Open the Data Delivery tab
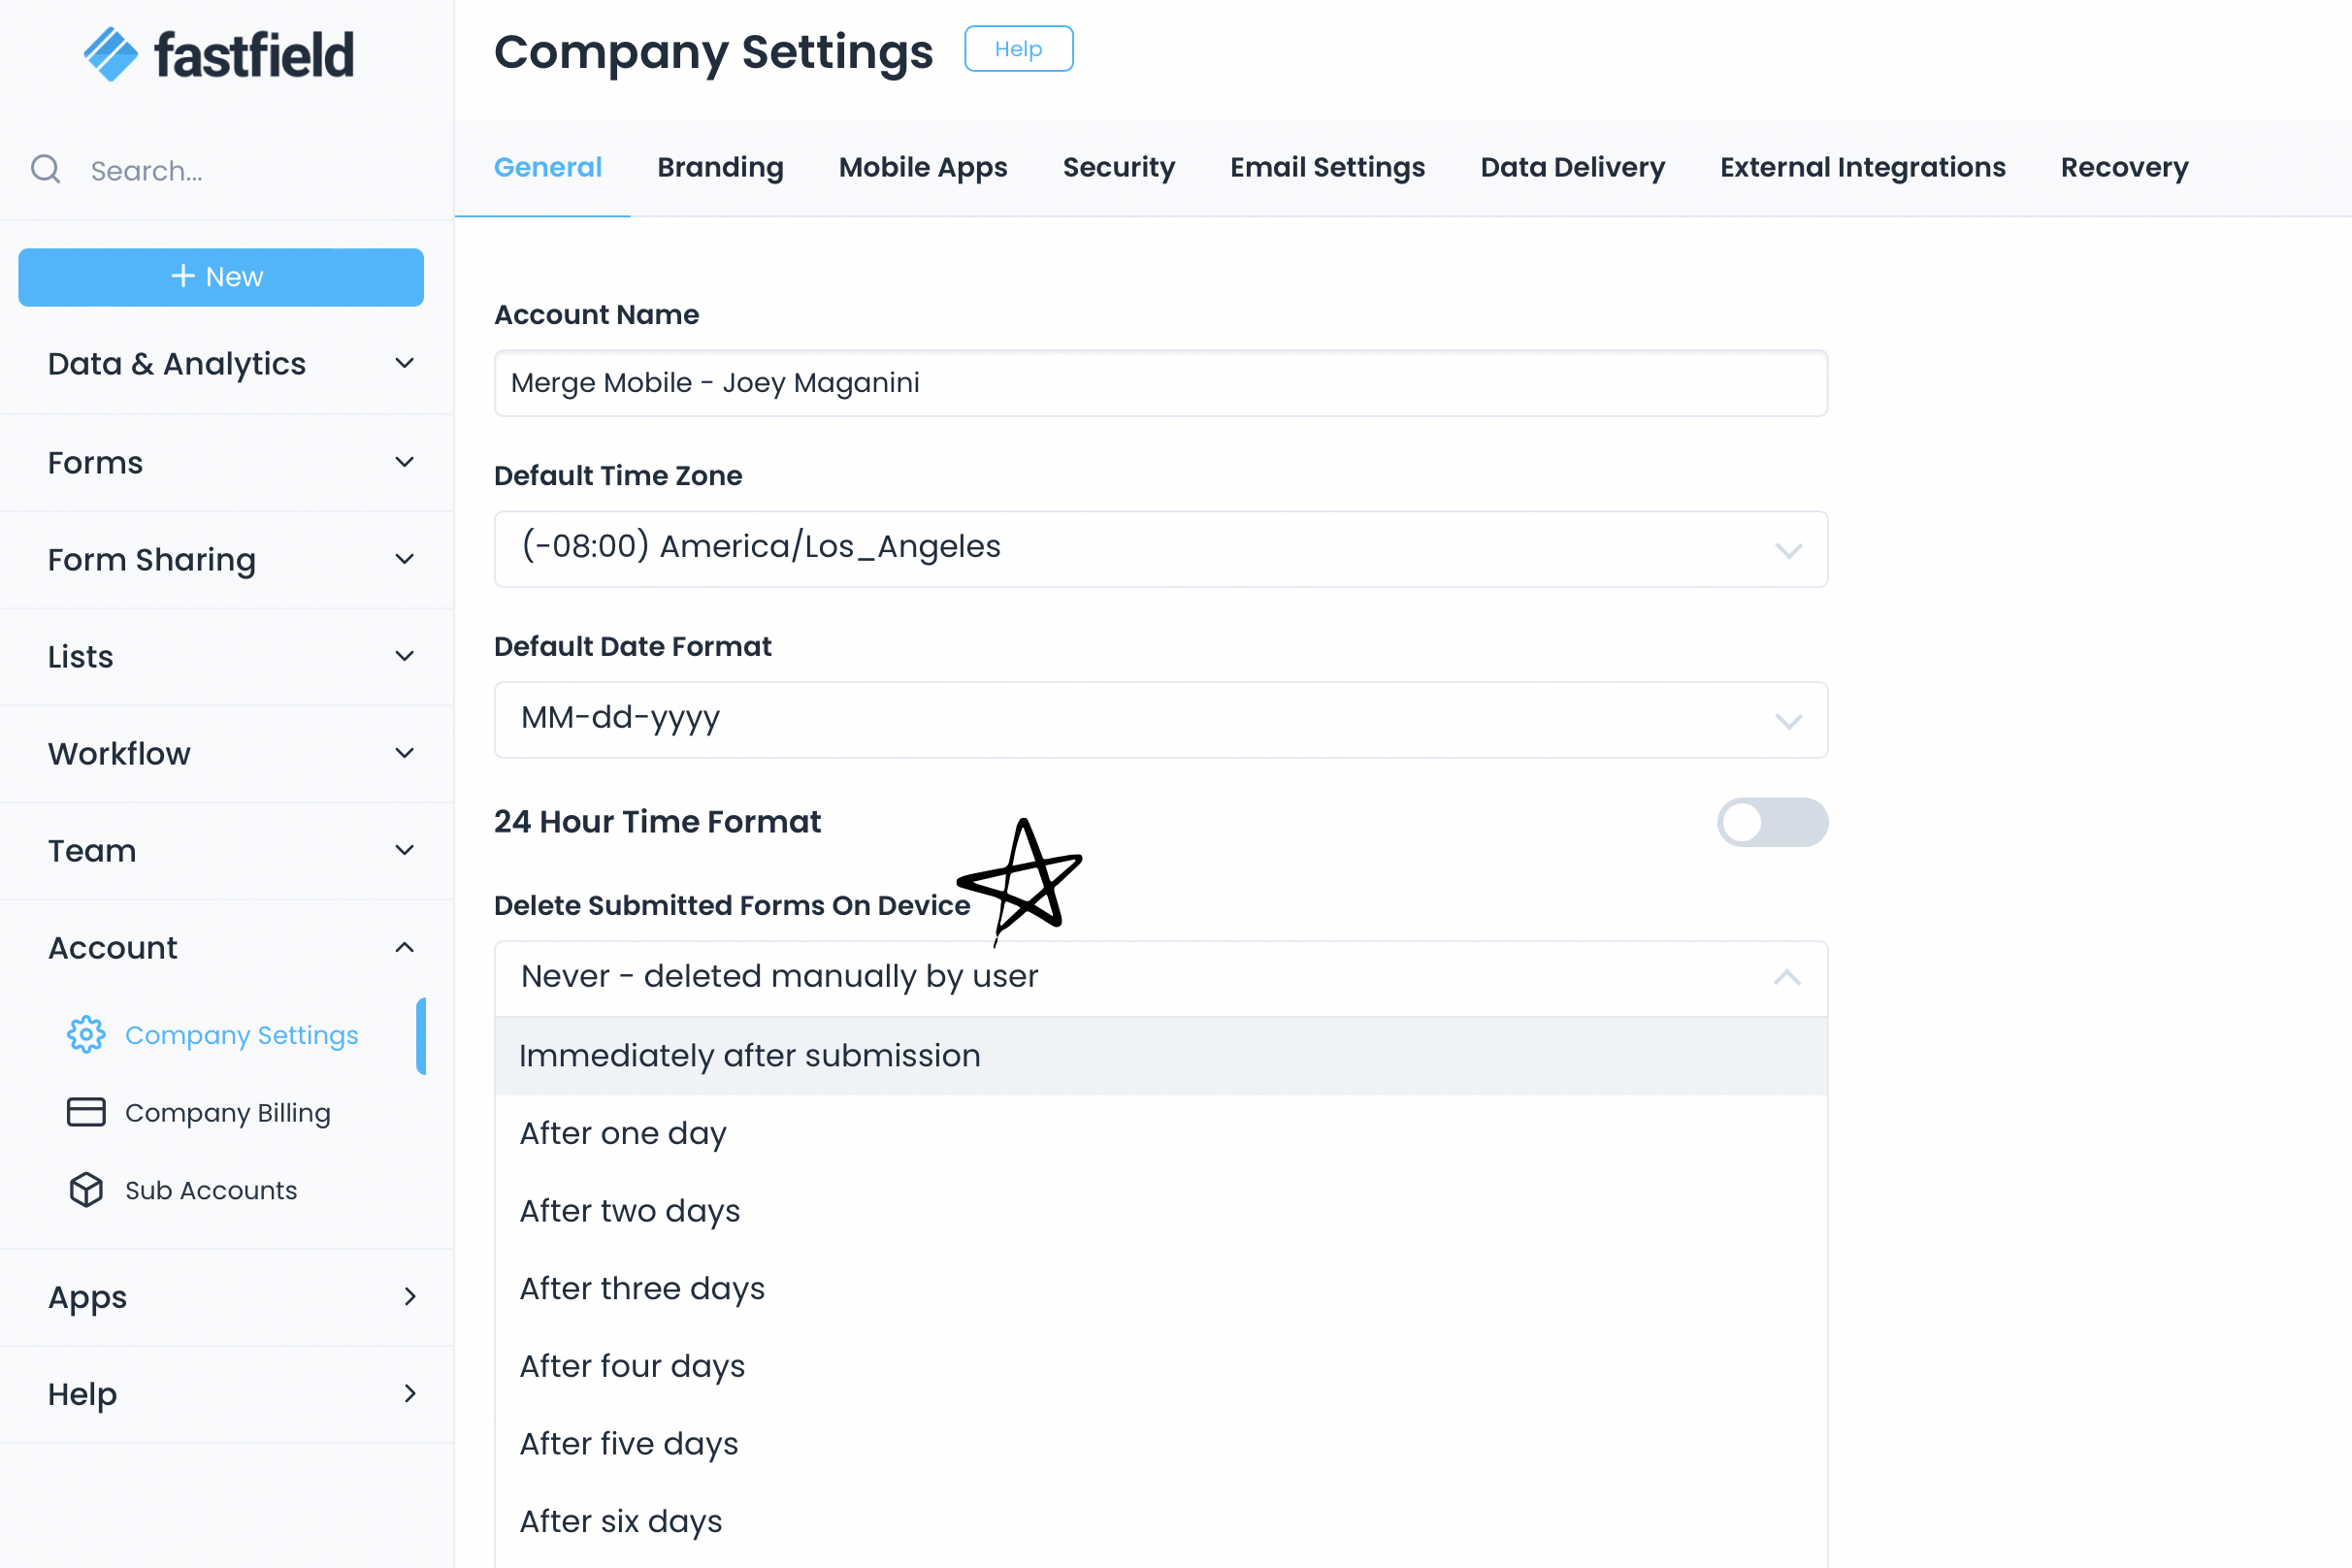Image resolution: width=2352 pixels, height=1568 pixels. [x=1572, y=167]
